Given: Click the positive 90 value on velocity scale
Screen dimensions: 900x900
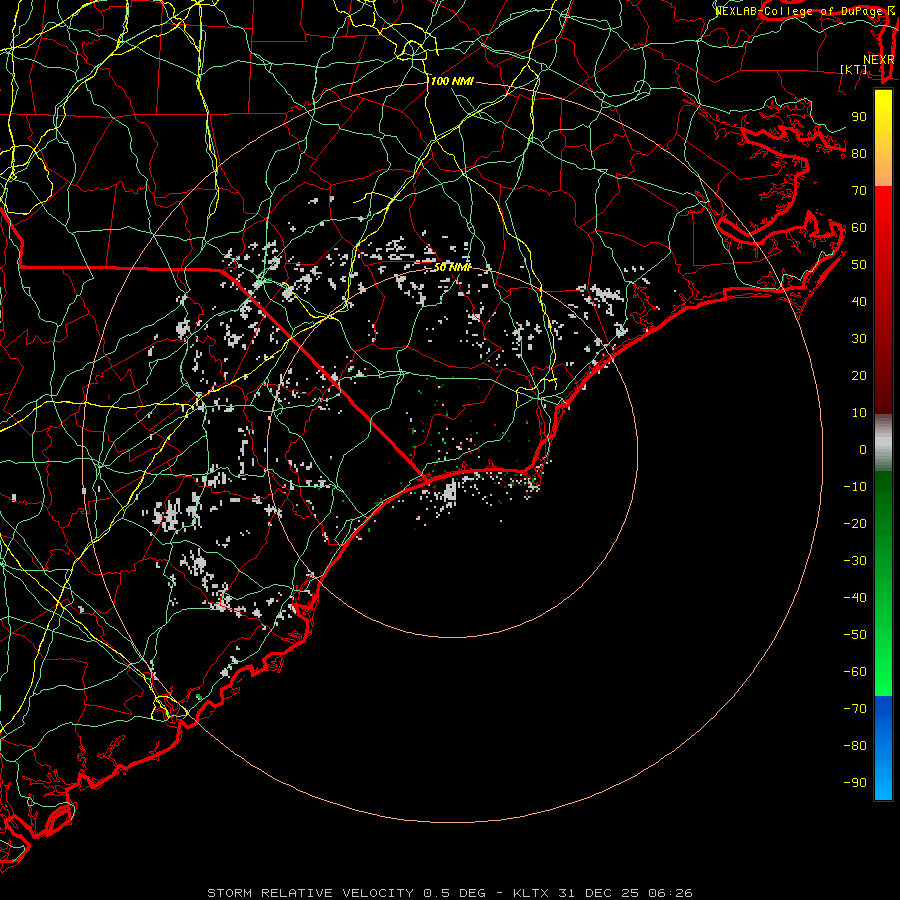Looking at the screenshot, I should (x=859, y=117).
